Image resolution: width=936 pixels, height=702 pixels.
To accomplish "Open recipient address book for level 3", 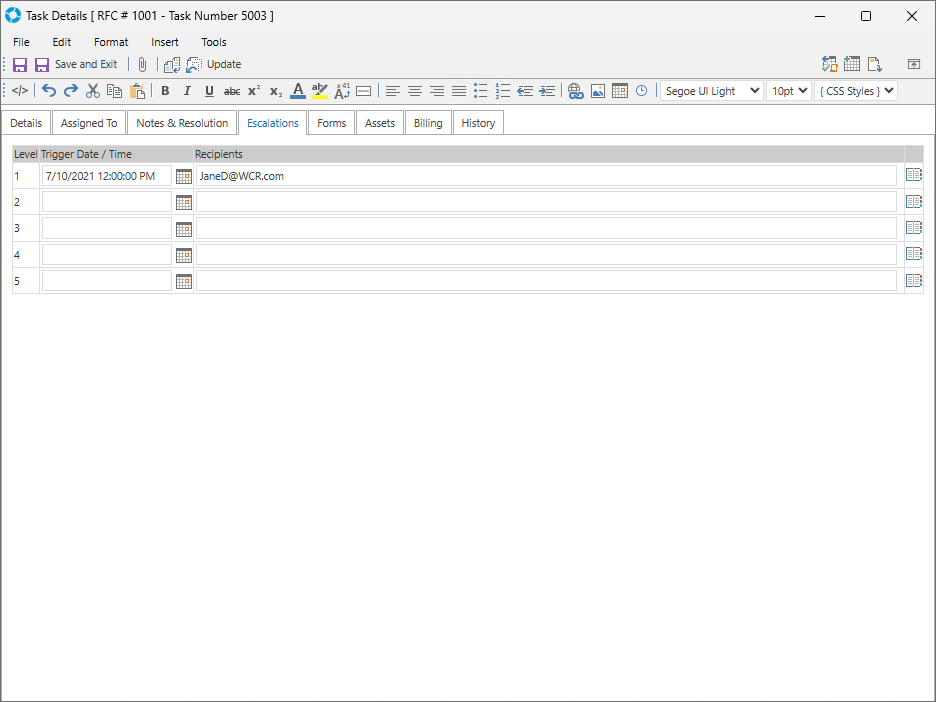I will pos(913,228).
